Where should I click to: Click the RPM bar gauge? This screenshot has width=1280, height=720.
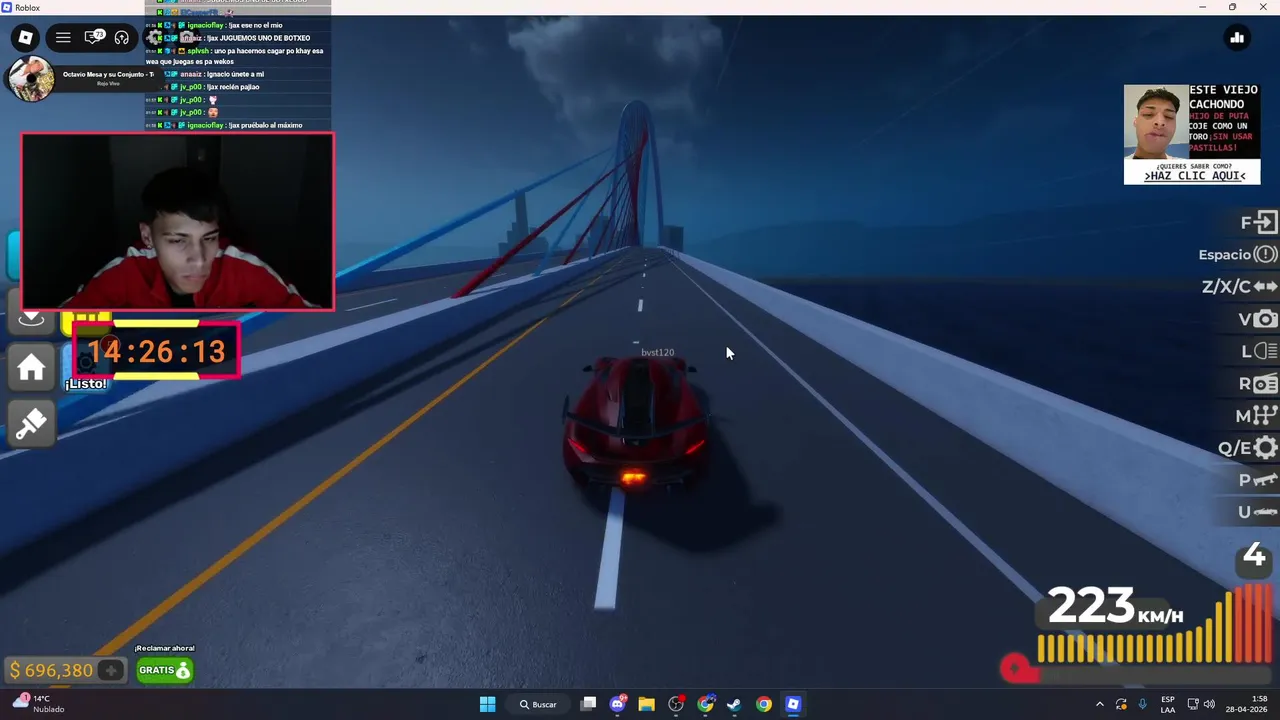pos(1155,625)
